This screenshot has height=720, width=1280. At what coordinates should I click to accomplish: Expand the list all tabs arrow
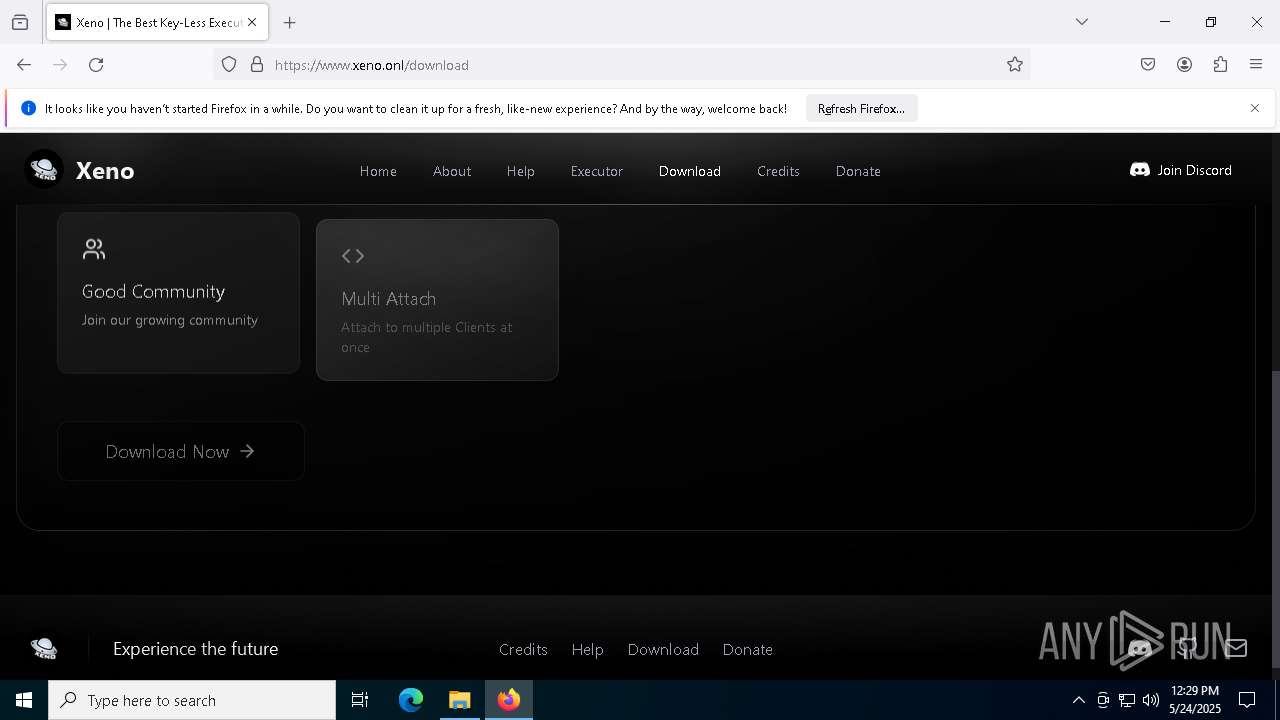(x=1081, y=22)
